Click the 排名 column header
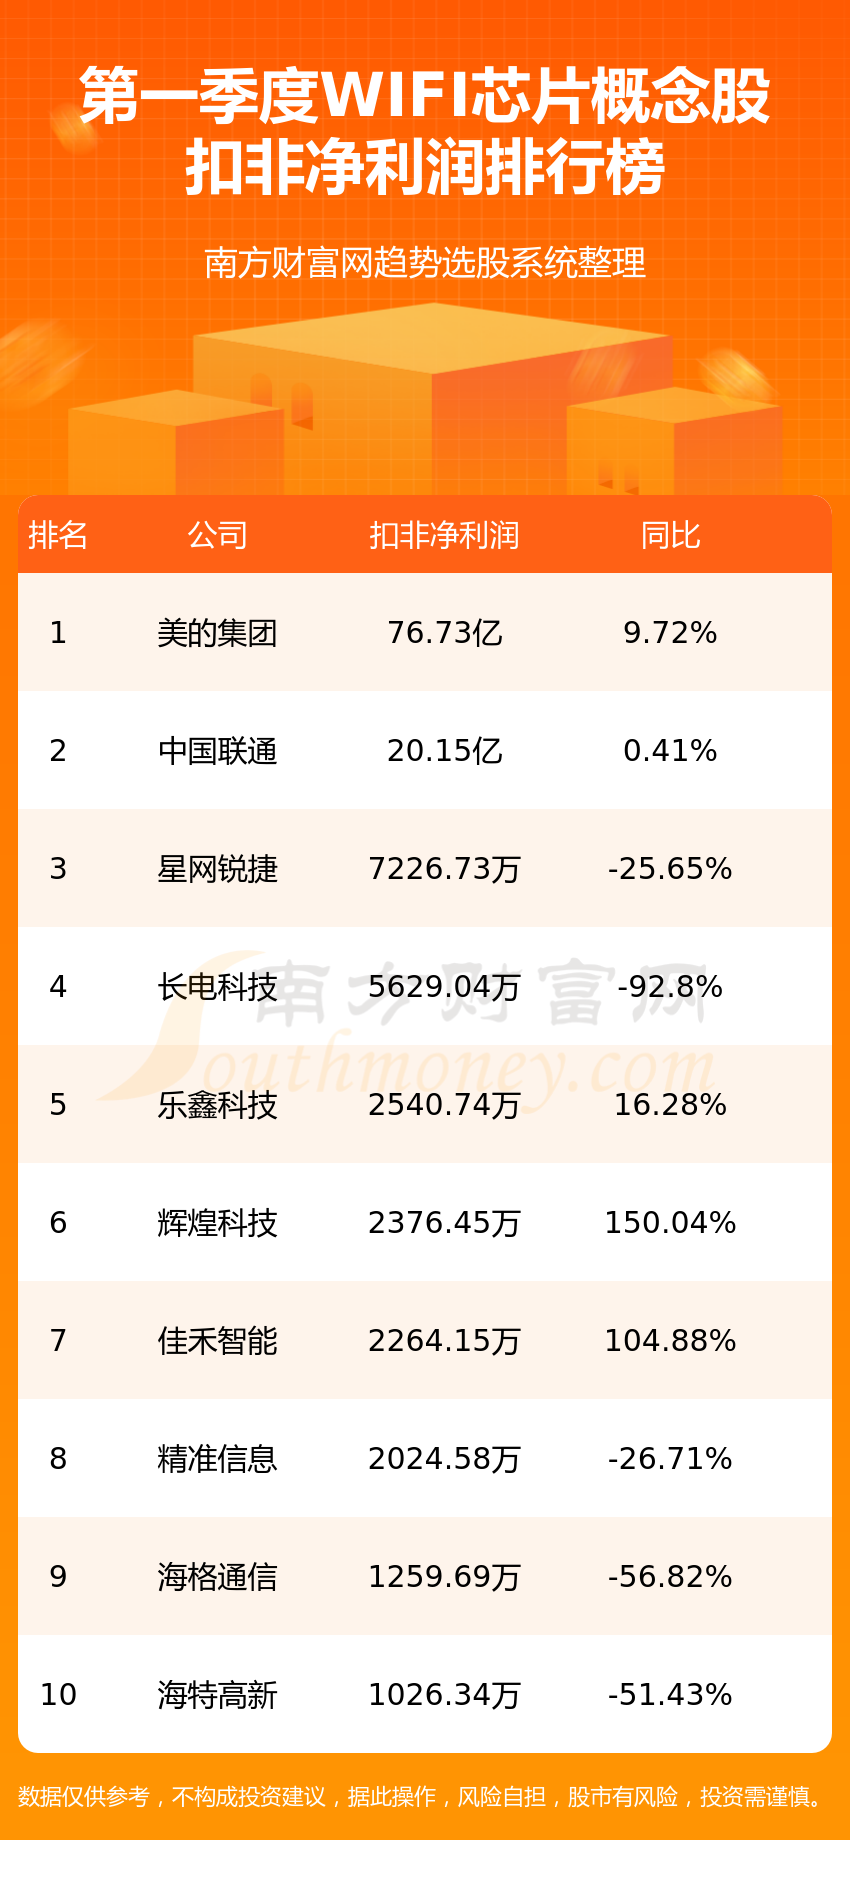The height and width of the screenshot is (1900, 850). tap(58, 536)
